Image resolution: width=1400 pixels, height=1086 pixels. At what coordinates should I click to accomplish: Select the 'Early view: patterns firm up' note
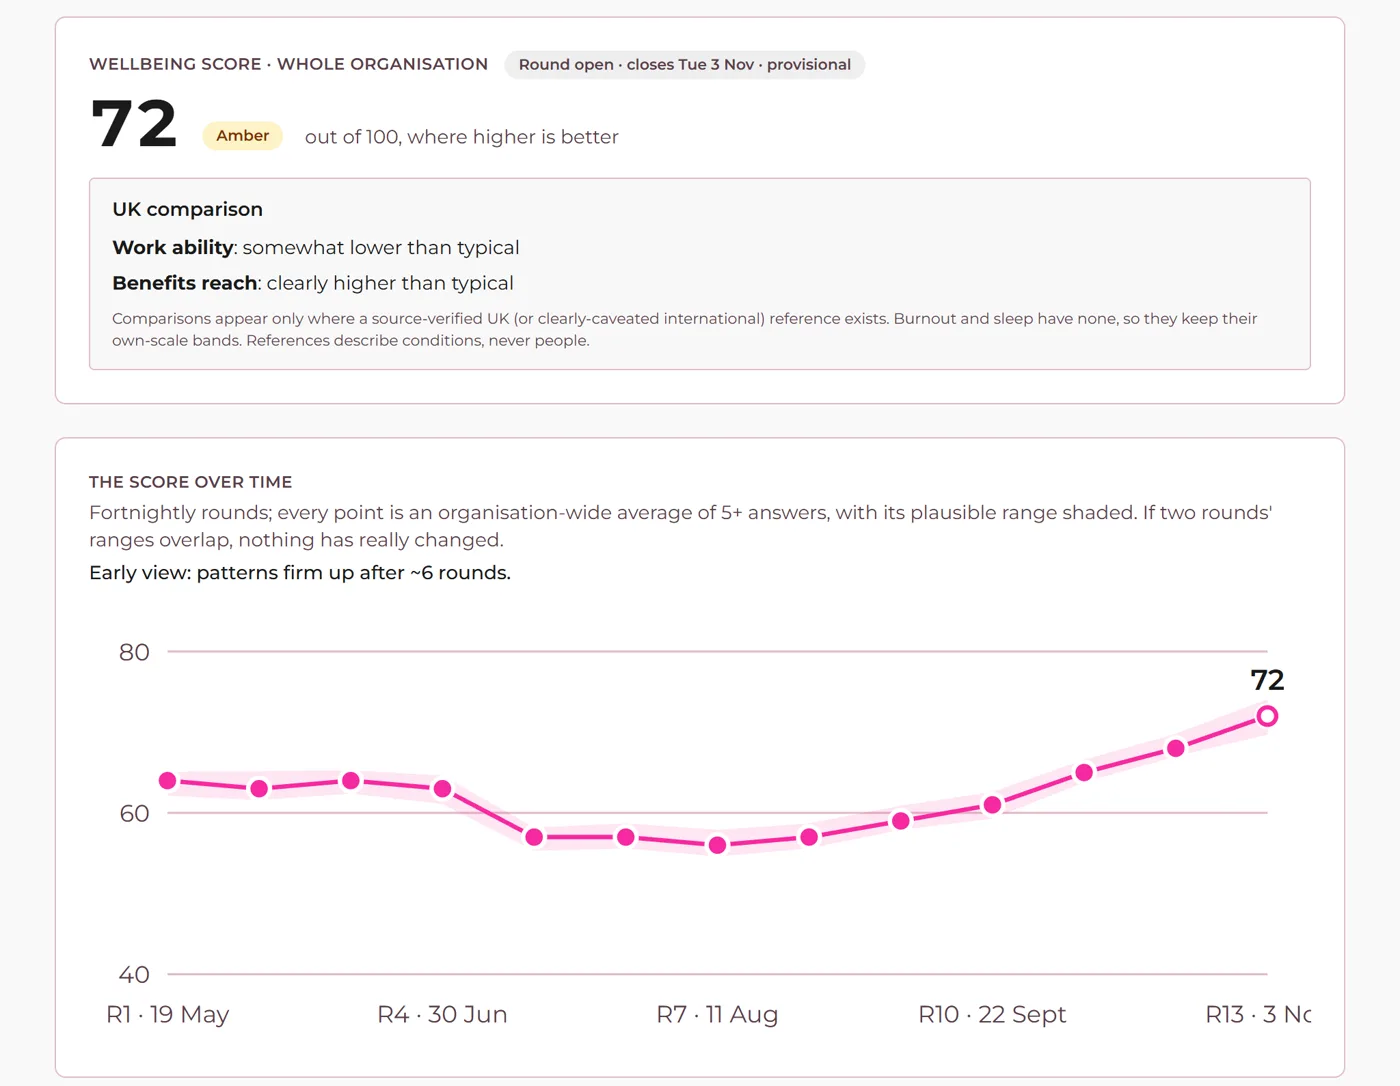pyautogui.click(x=300, y=573)
